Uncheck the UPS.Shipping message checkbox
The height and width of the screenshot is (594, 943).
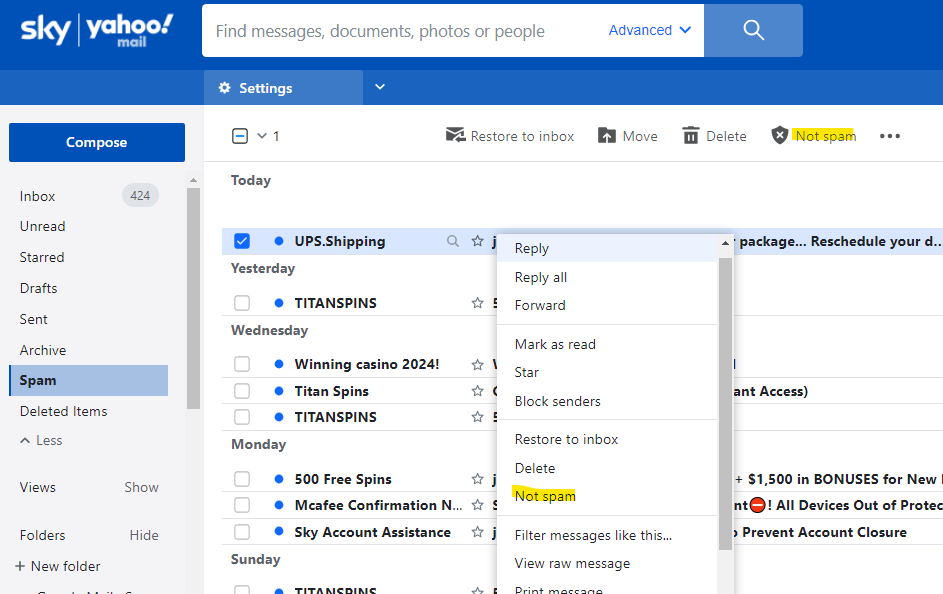click(242, 241)
